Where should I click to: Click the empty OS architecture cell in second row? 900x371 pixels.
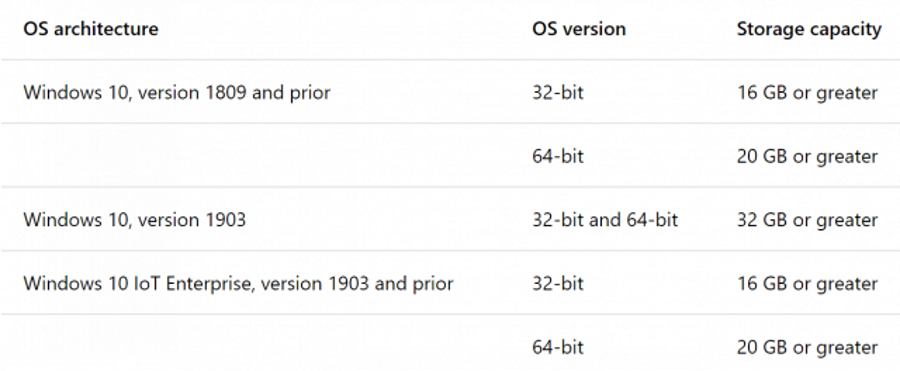pyautogui.click(x=266, y=156)
